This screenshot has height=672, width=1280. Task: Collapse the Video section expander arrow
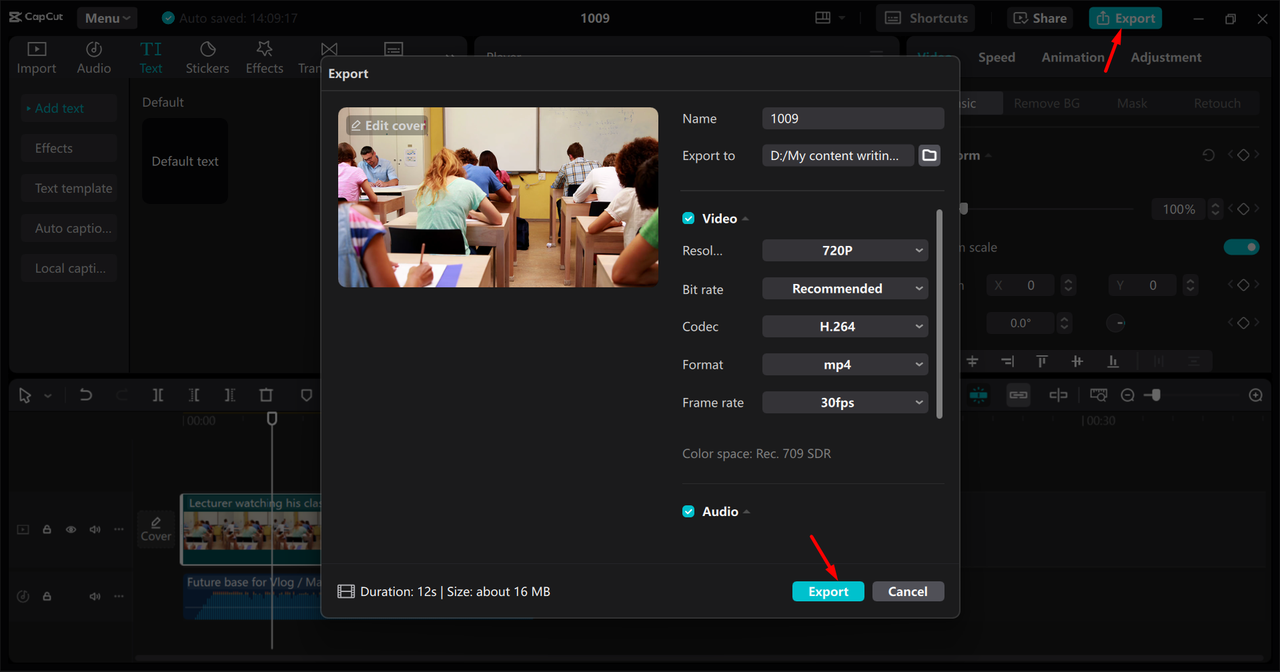[746, 219]
